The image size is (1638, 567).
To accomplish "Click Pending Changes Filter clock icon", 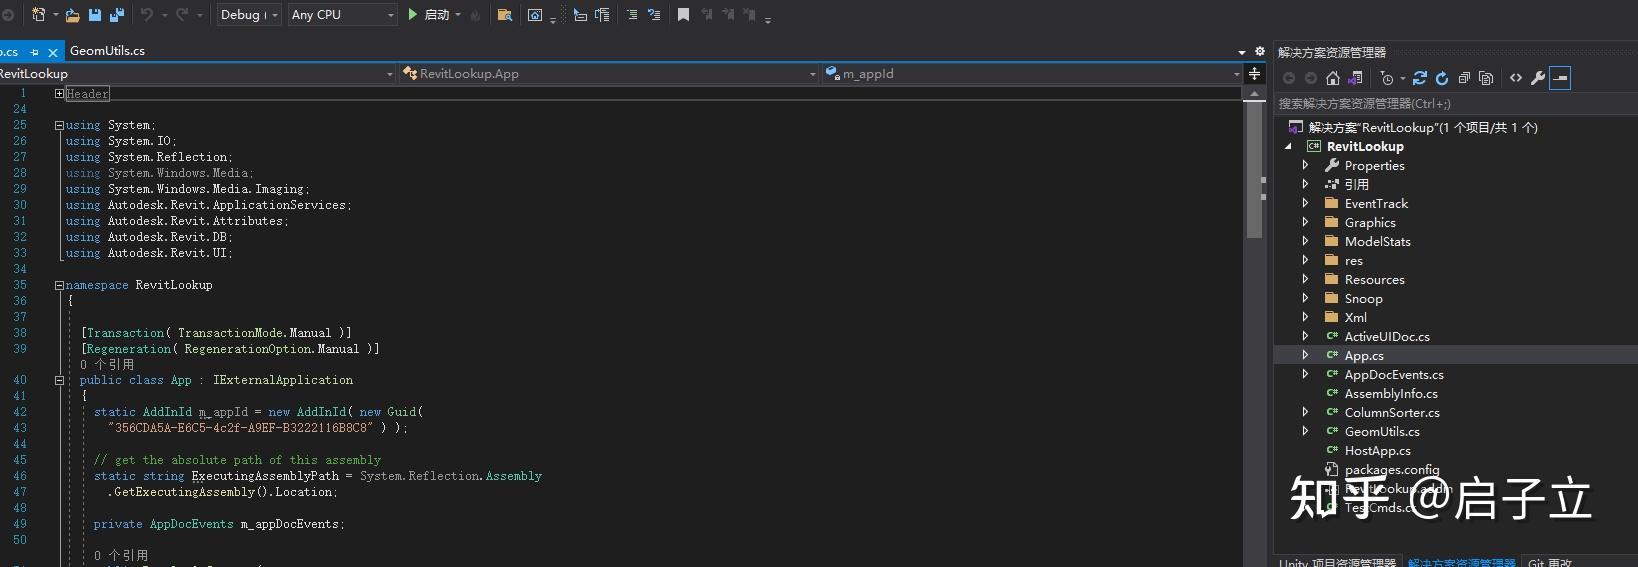I will point(1387,78).
